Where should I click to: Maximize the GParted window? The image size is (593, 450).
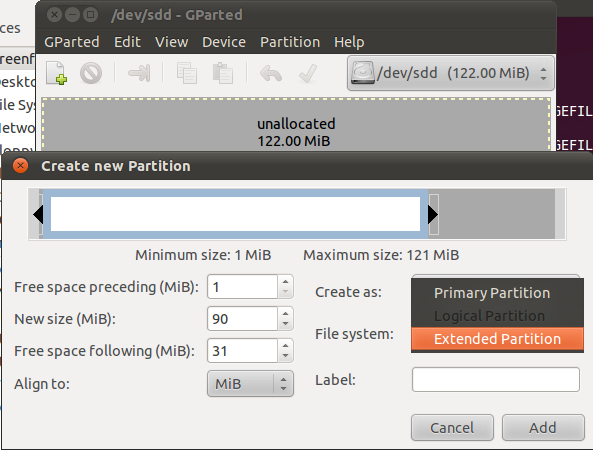(x=90, y=15)
